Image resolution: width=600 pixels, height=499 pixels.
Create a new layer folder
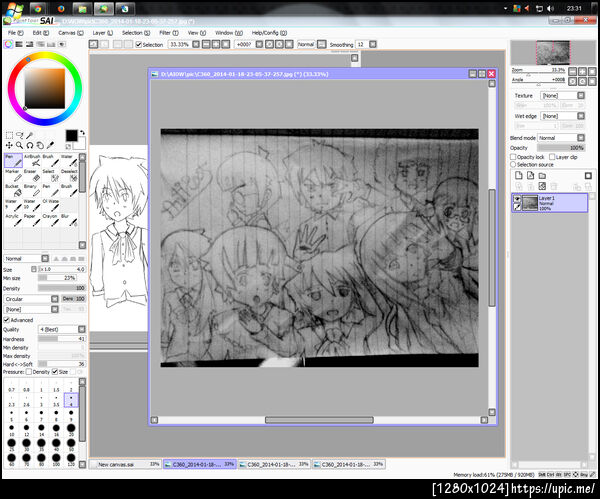(x=542, y=176)
